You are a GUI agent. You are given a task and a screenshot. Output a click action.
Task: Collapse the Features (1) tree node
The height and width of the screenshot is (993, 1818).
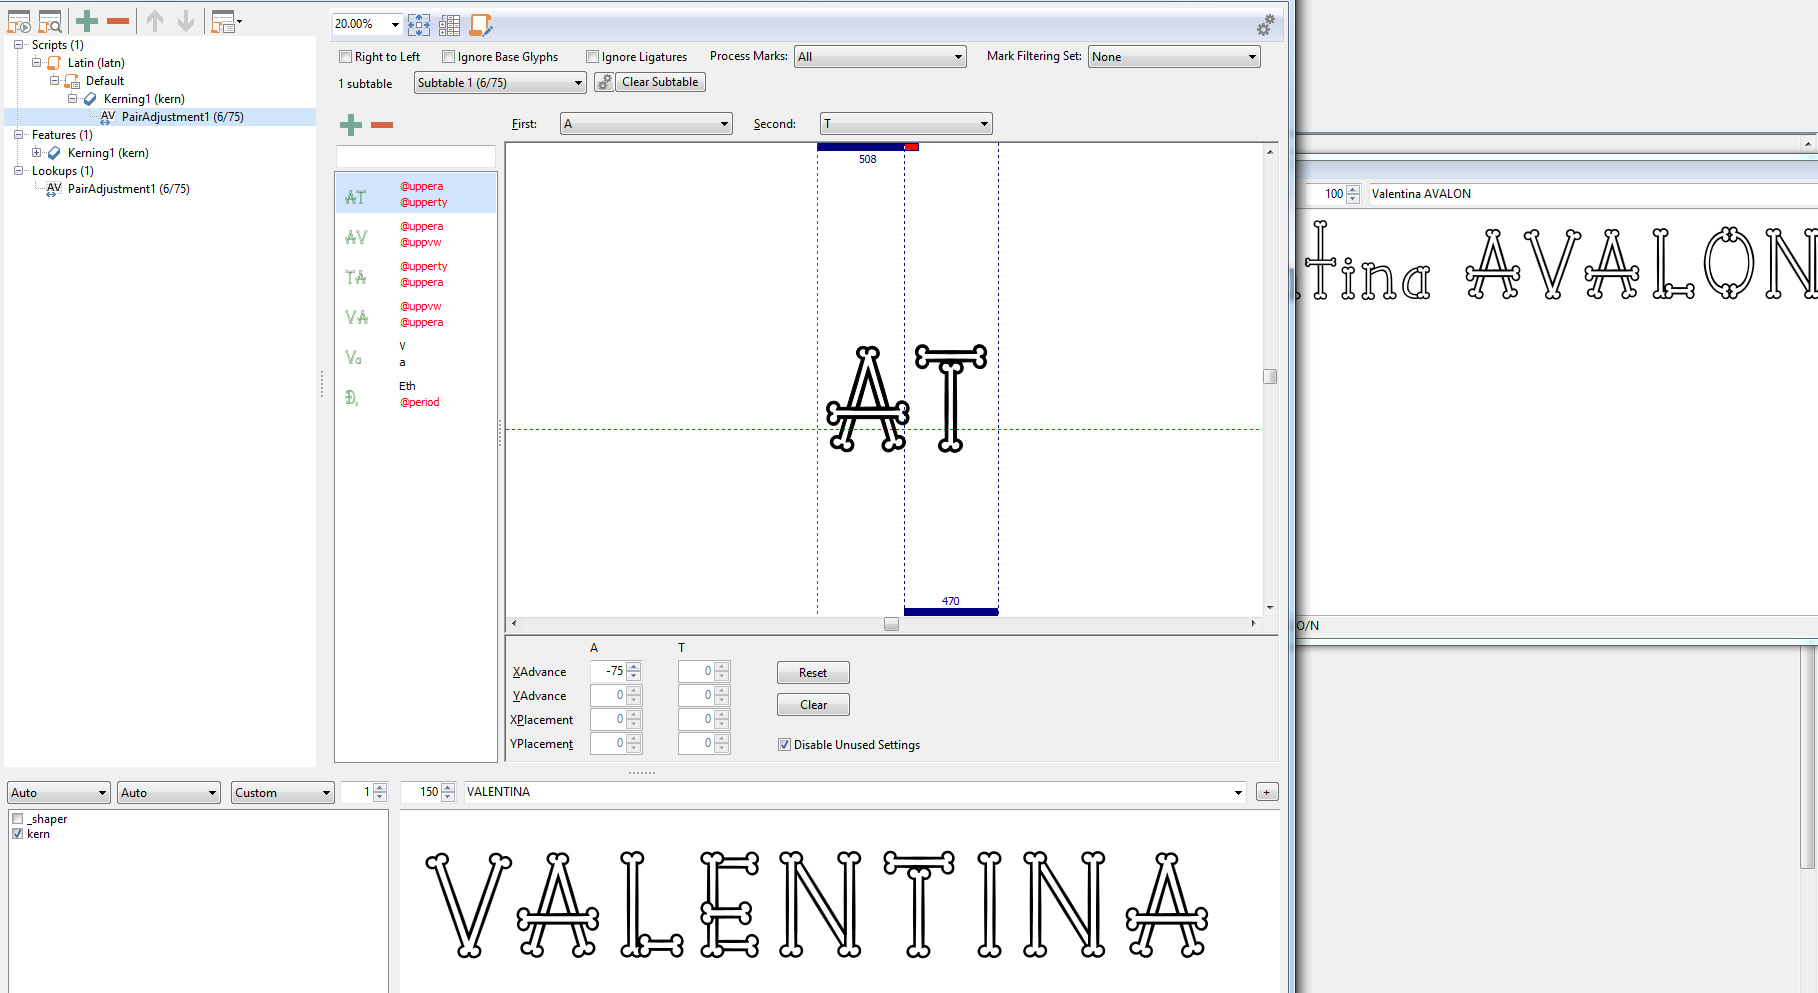18,135
